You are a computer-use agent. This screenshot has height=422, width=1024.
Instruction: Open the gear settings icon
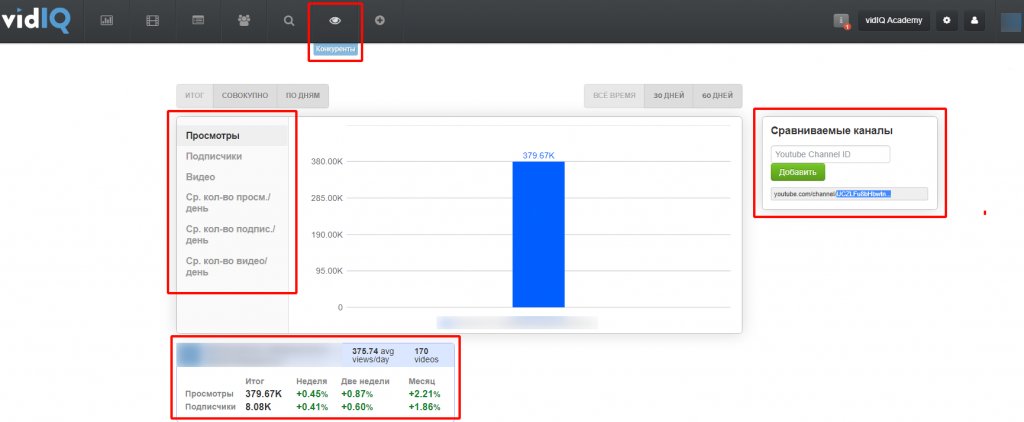click(x=946, y=21)
